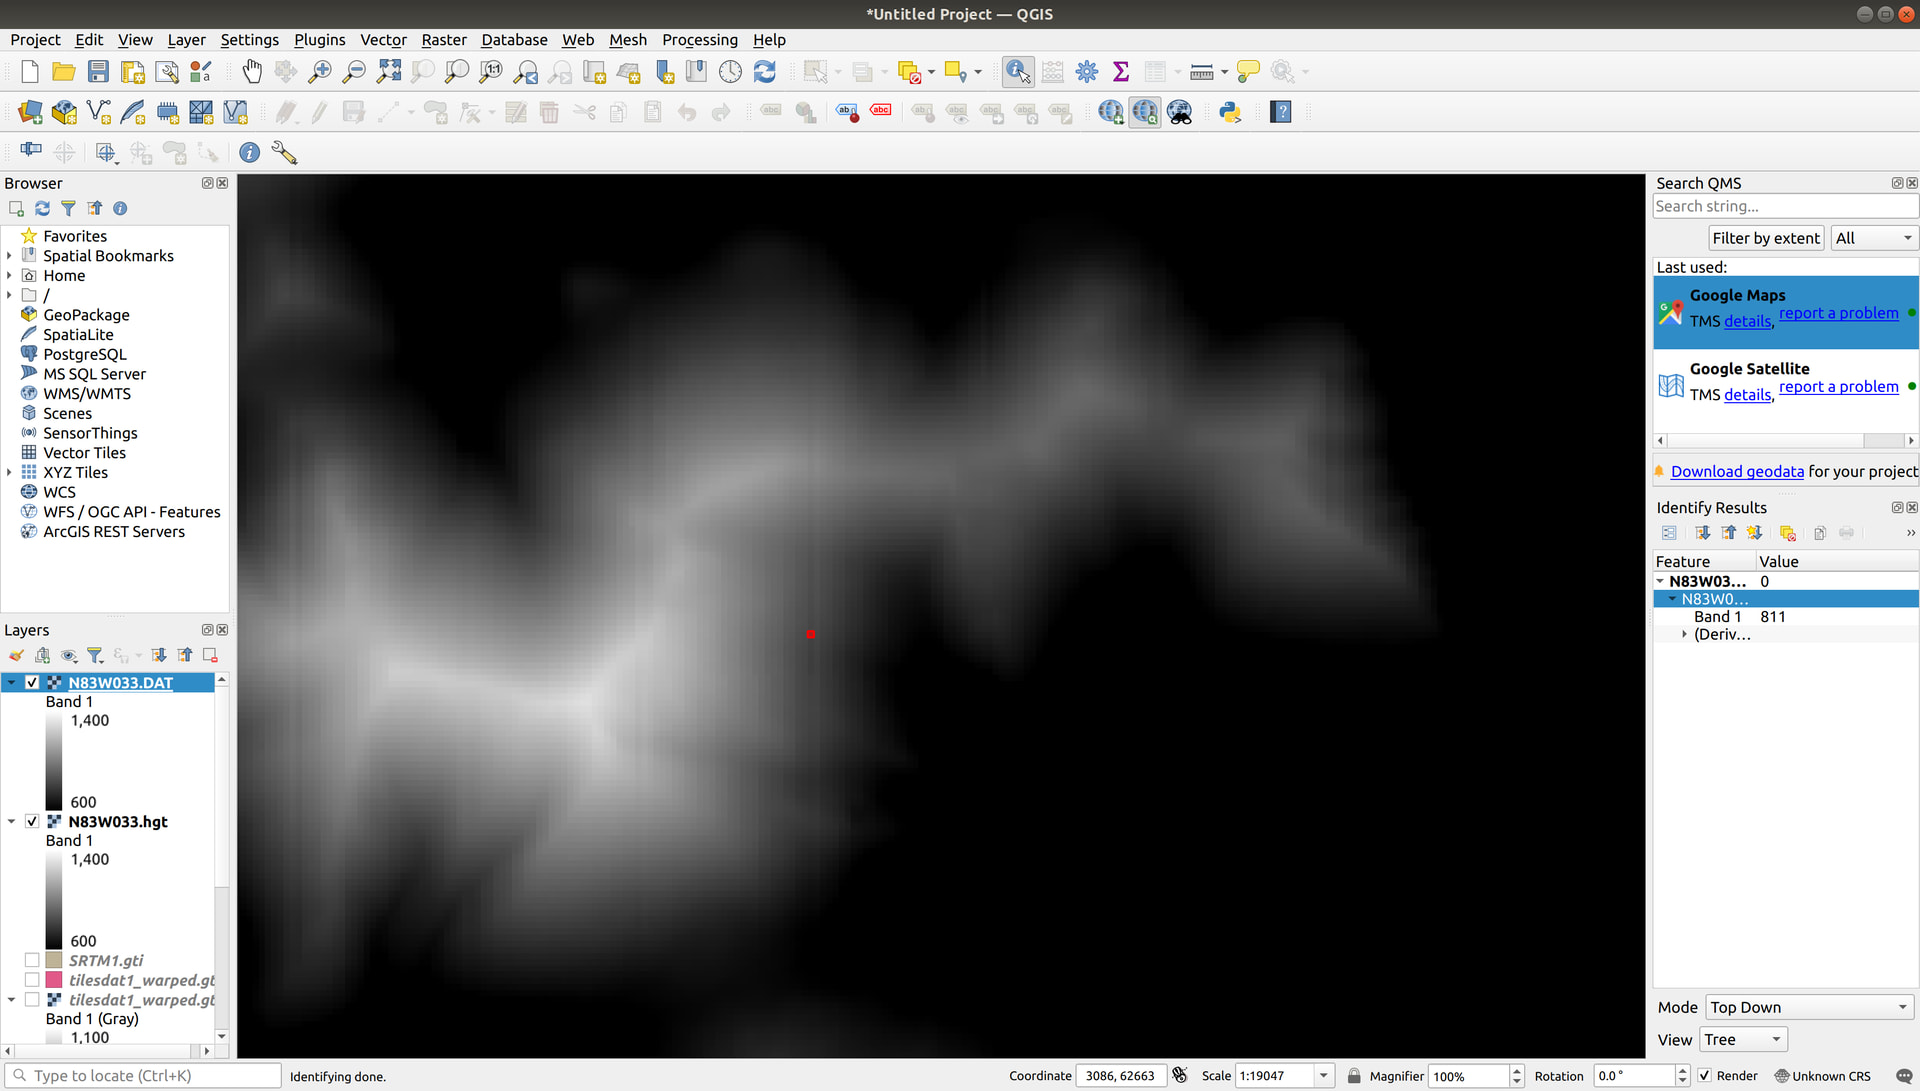Refresh the Browser panel
This screenshot has height=1091, width=1920.
(x=42, y=208)
